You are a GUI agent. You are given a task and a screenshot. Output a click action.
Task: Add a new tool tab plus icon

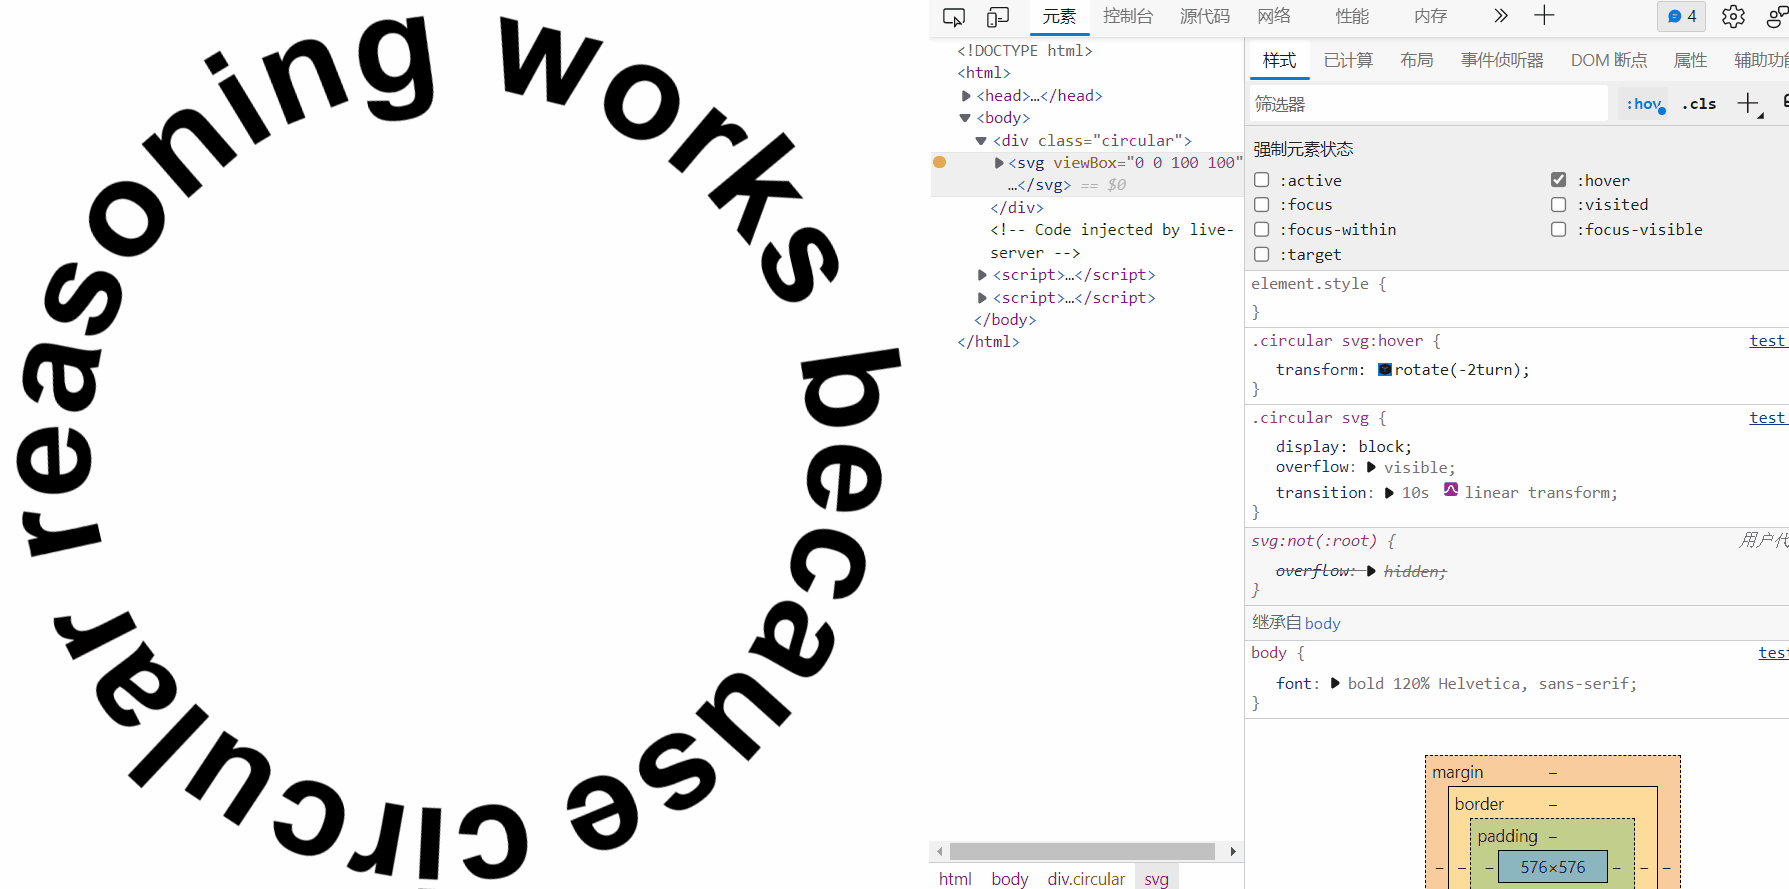tap(1544, 16)
